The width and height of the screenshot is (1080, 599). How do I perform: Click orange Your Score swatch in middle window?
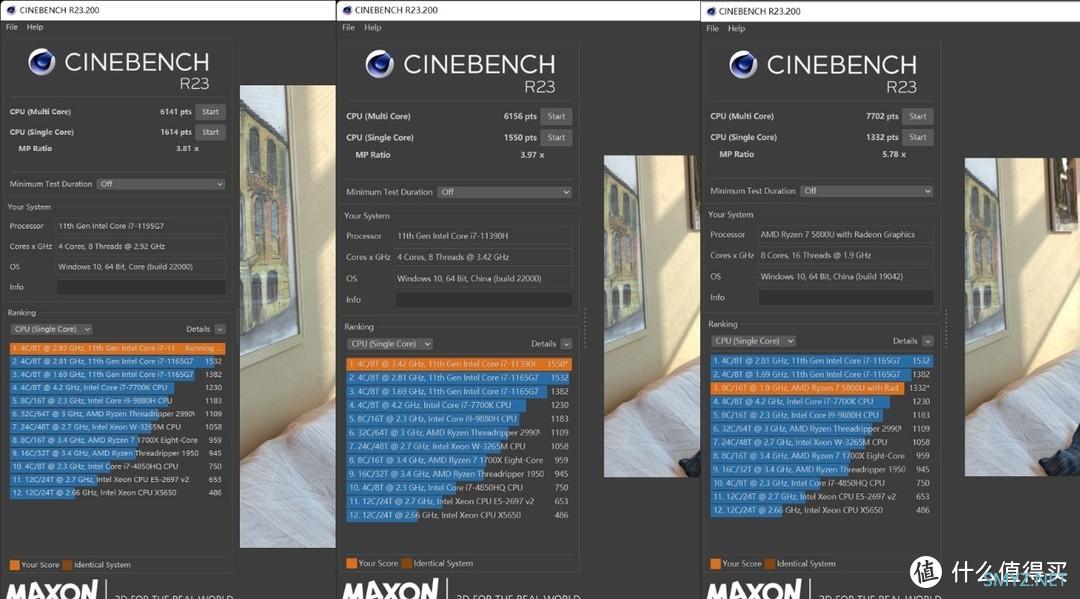pyautogui.click(x=351, y=563)
